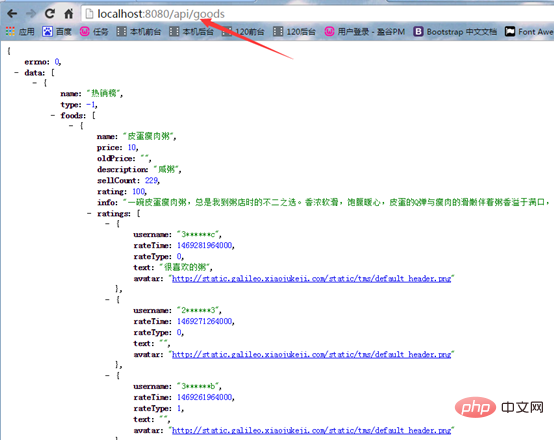The height and width of the screenshot is (440, 554).
Task: Open the 120后台 bookmark
Action: click(x=294, y=32)
